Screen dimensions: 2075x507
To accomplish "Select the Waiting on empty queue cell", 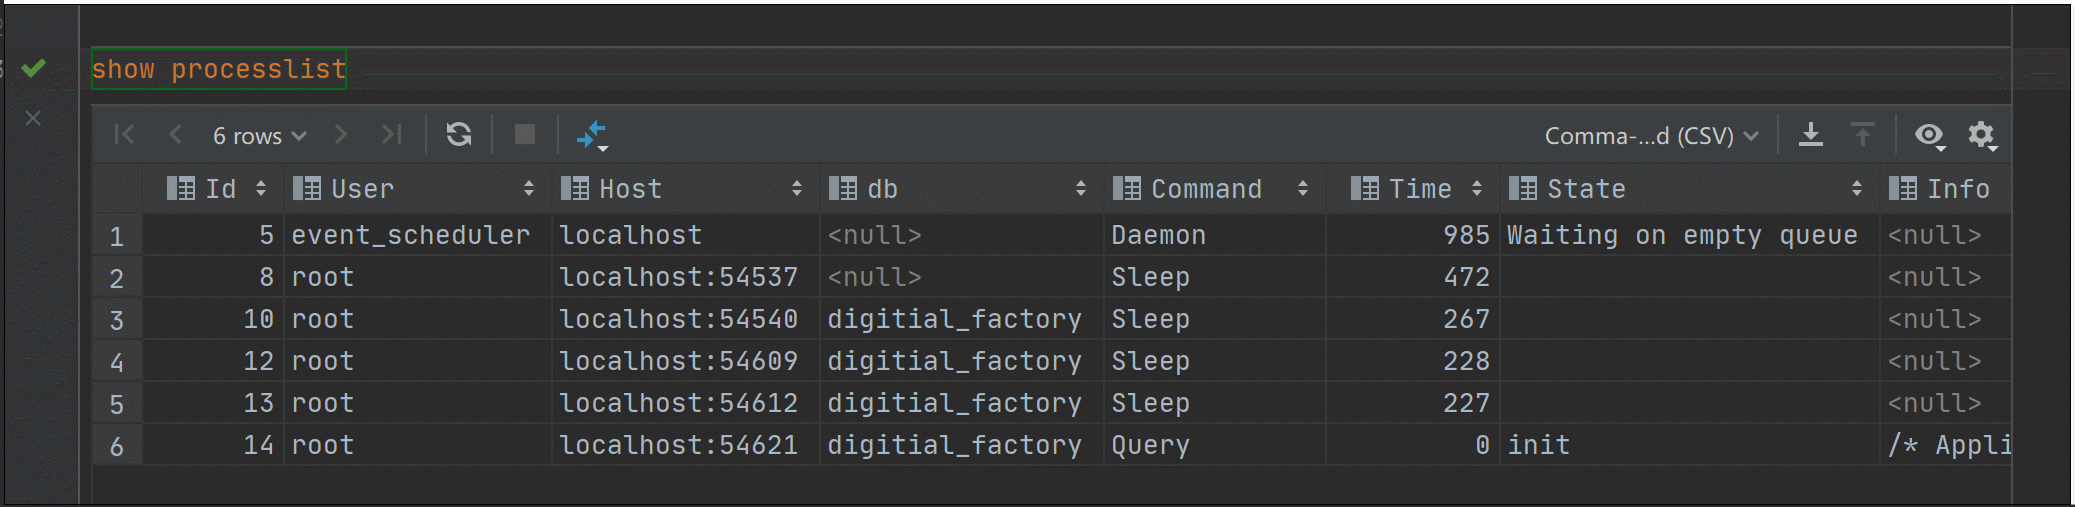I will (x=1682, y=235).
